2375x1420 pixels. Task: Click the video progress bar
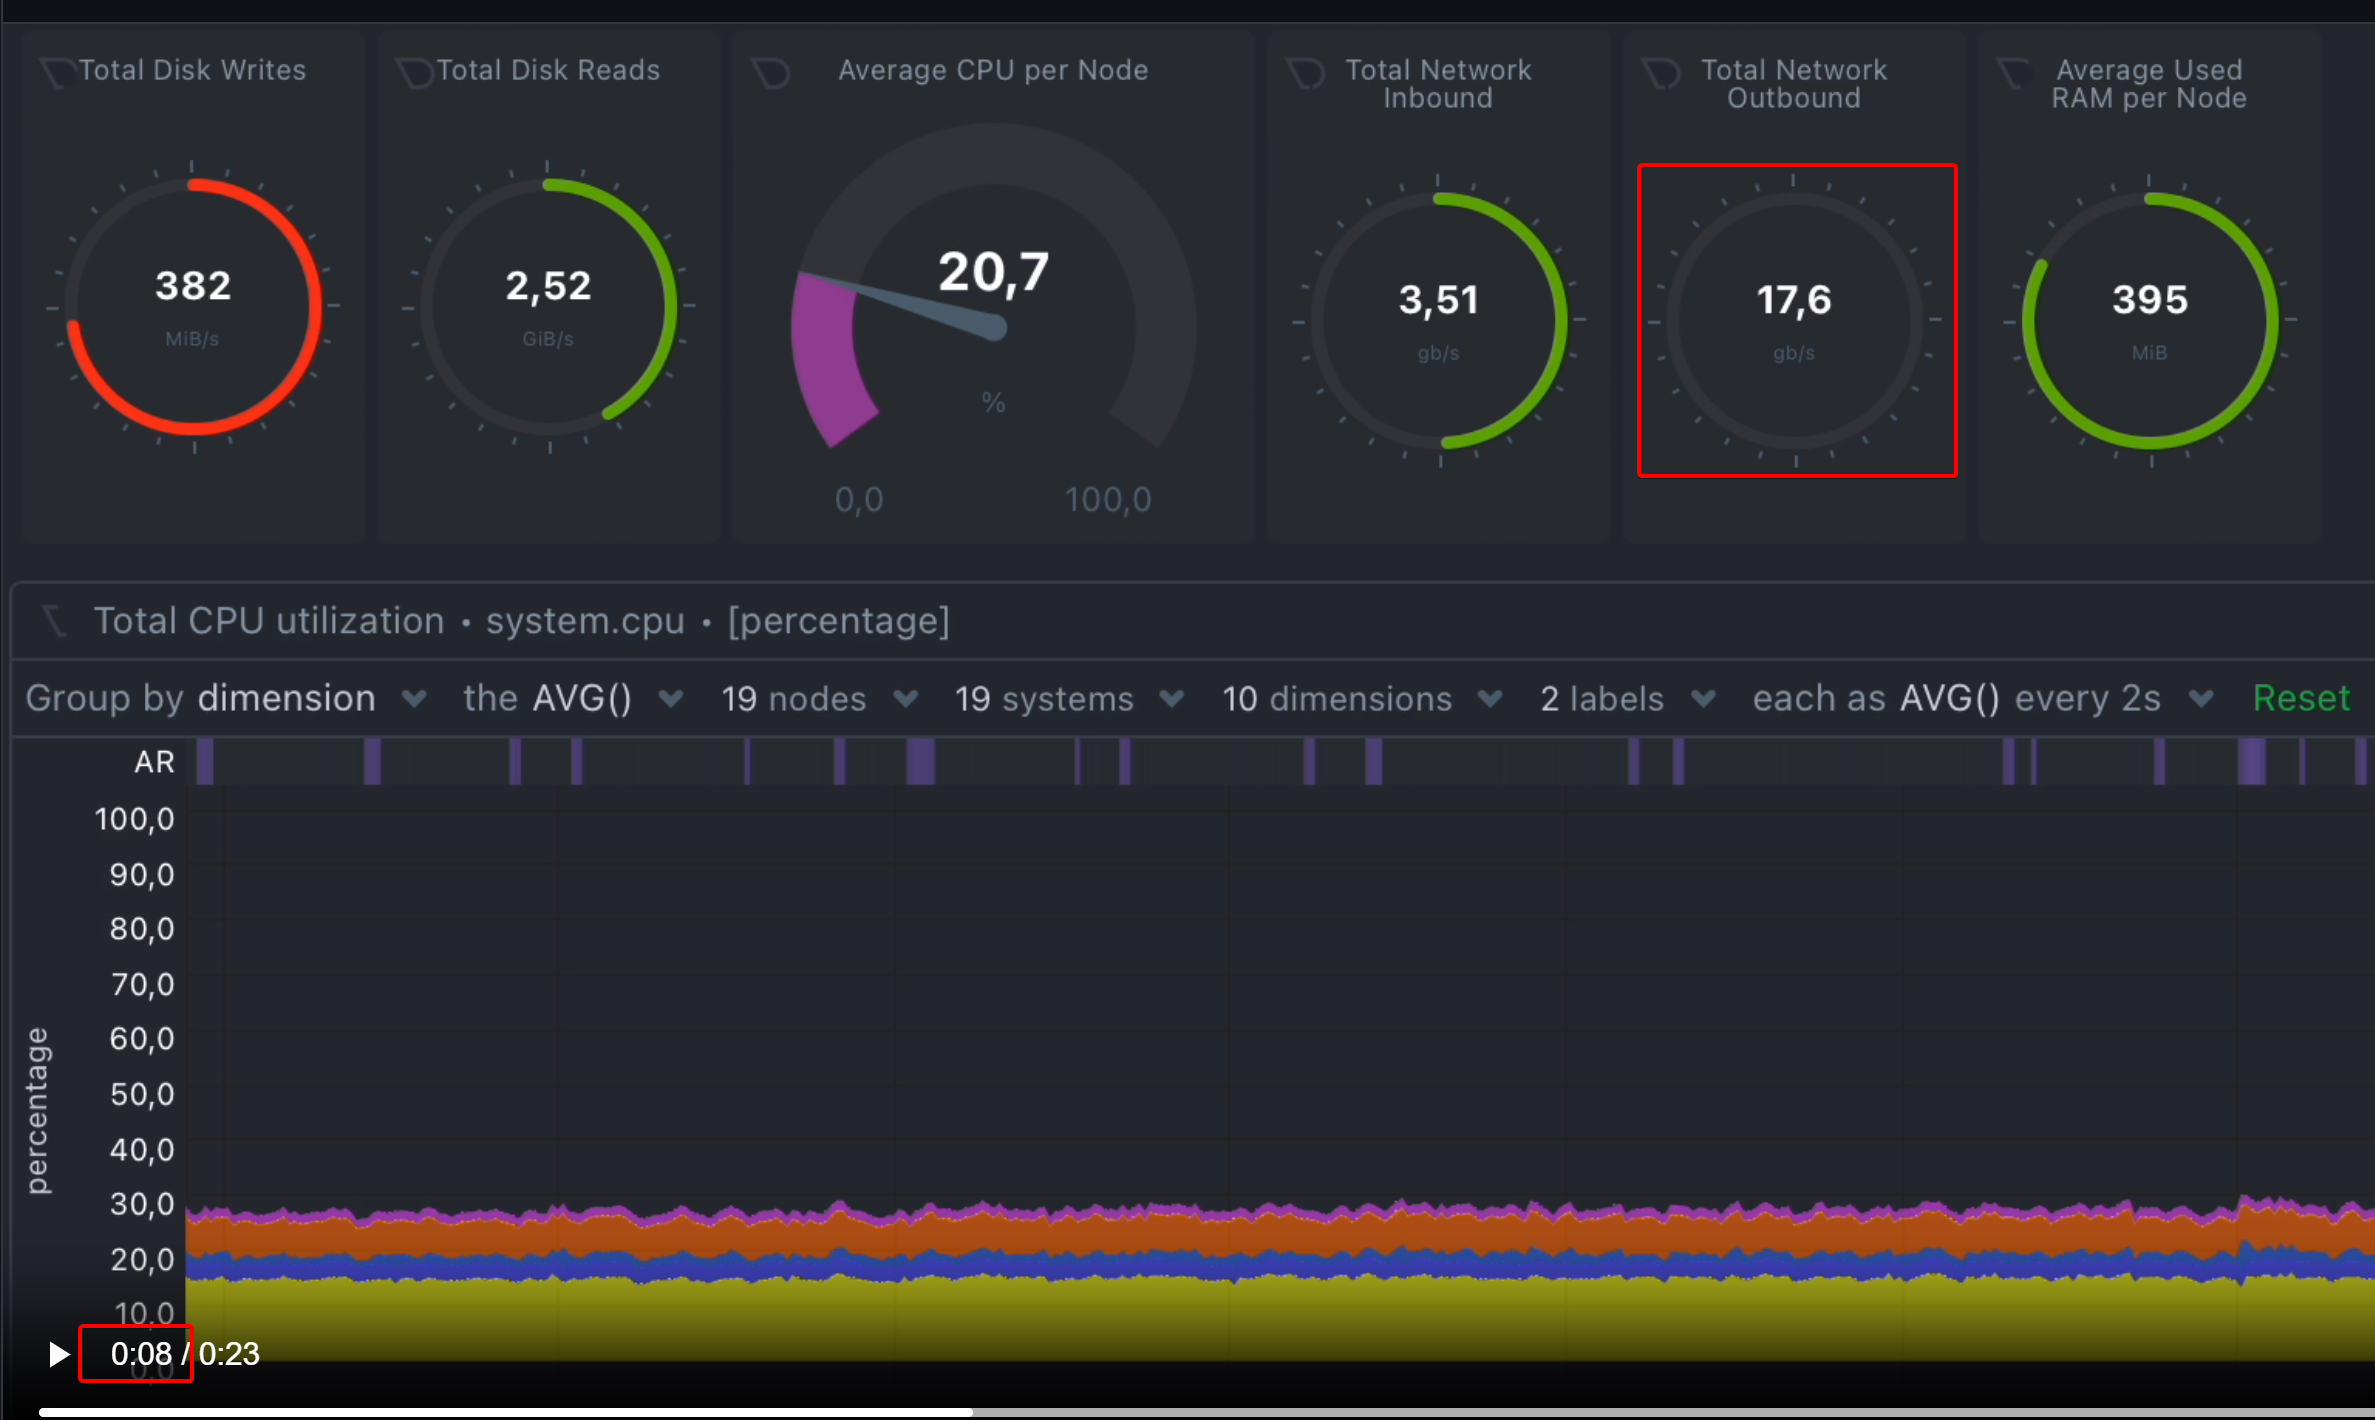(x=1200, y=1412)
